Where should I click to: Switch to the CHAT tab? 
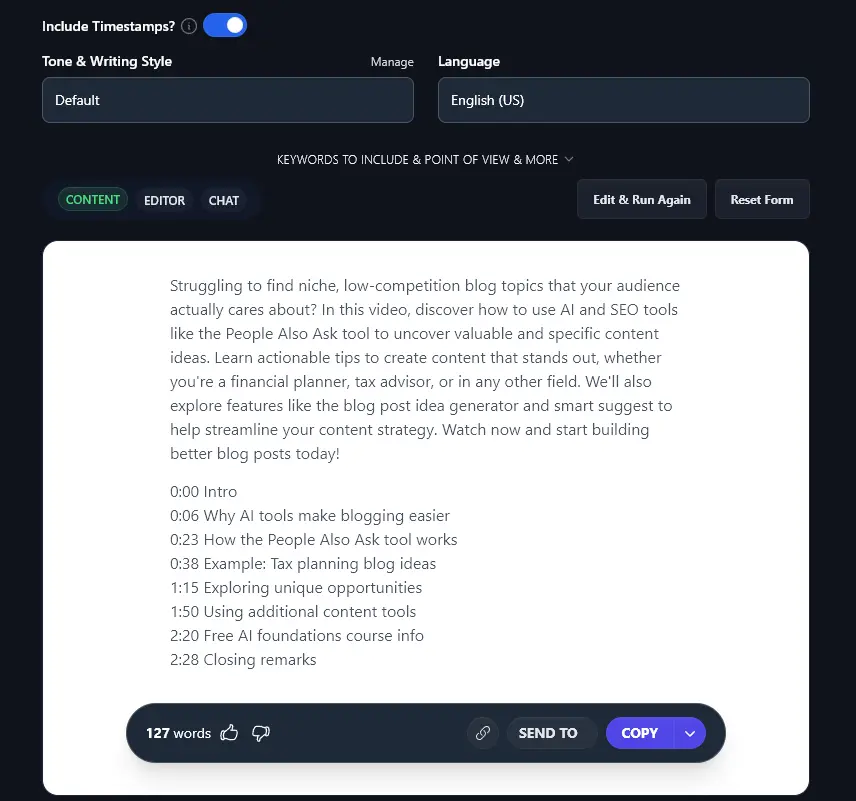point(223,199)
